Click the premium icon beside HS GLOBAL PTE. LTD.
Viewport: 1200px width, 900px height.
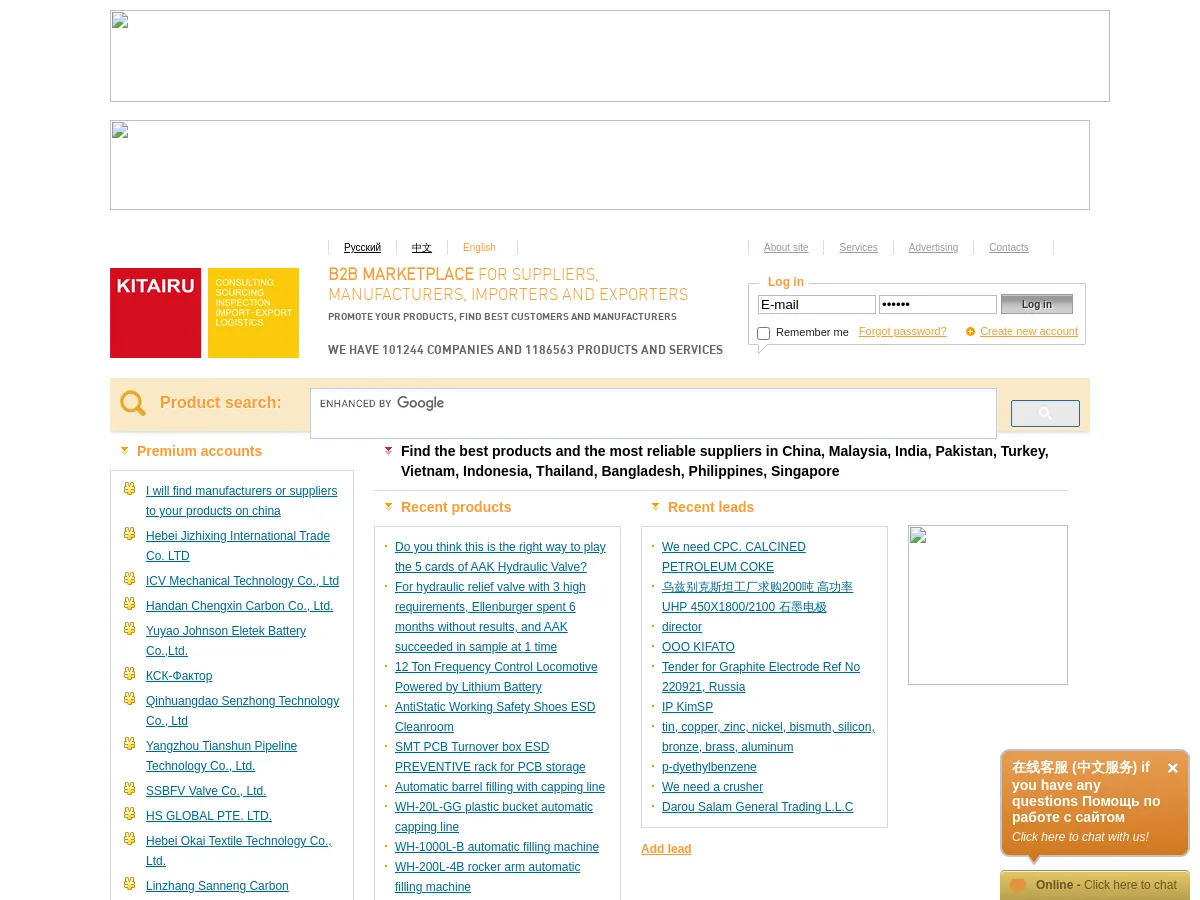pos(129,814)
